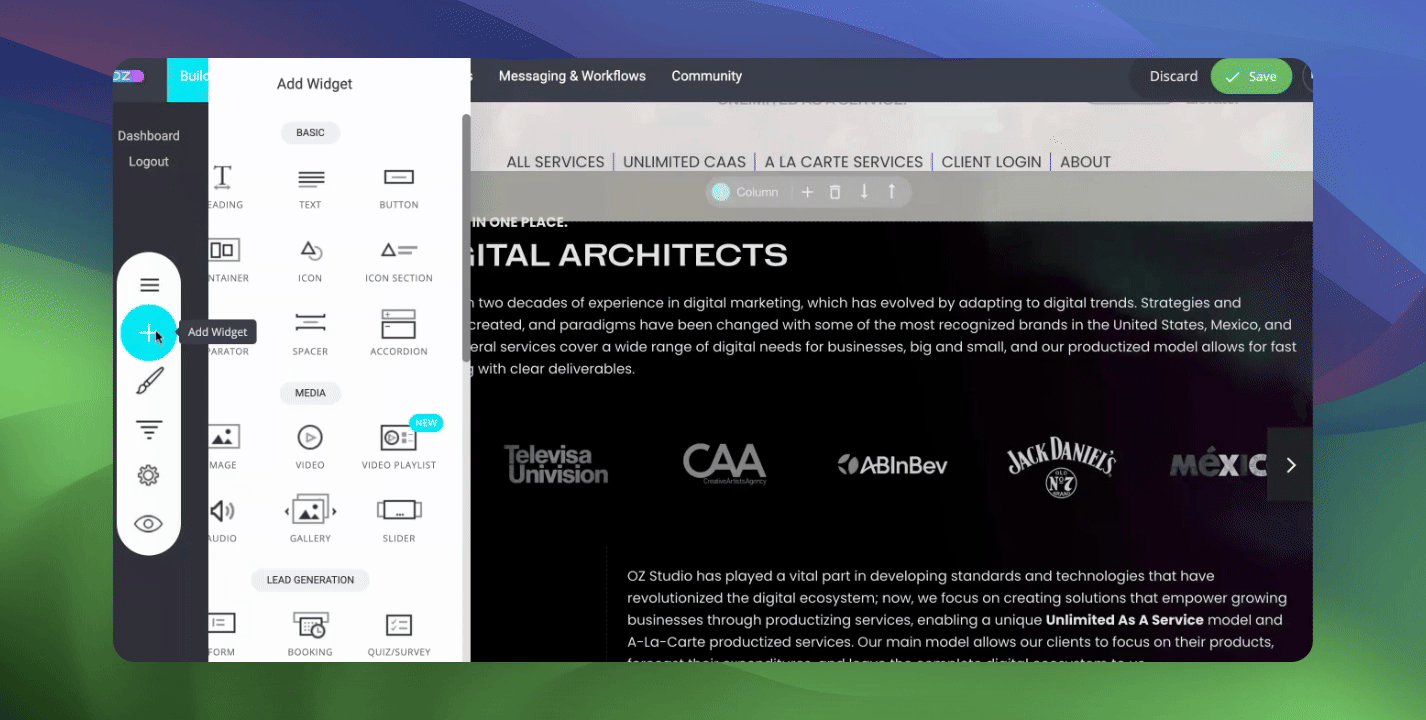1426x720 pixels.
Task: Open the hamburger menu in the side toolbar
Action: 149,285
